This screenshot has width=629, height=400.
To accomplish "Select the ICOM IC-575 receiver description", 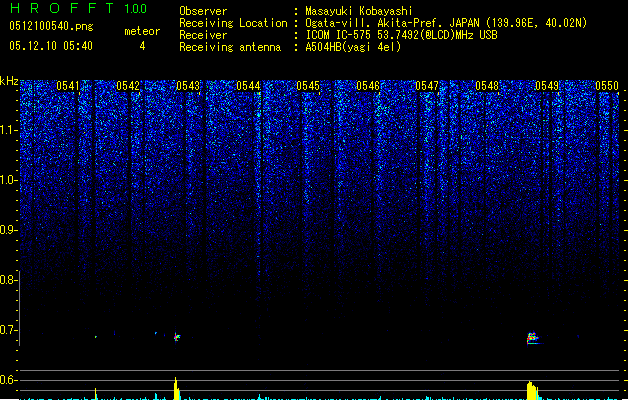I will [402, 35].
